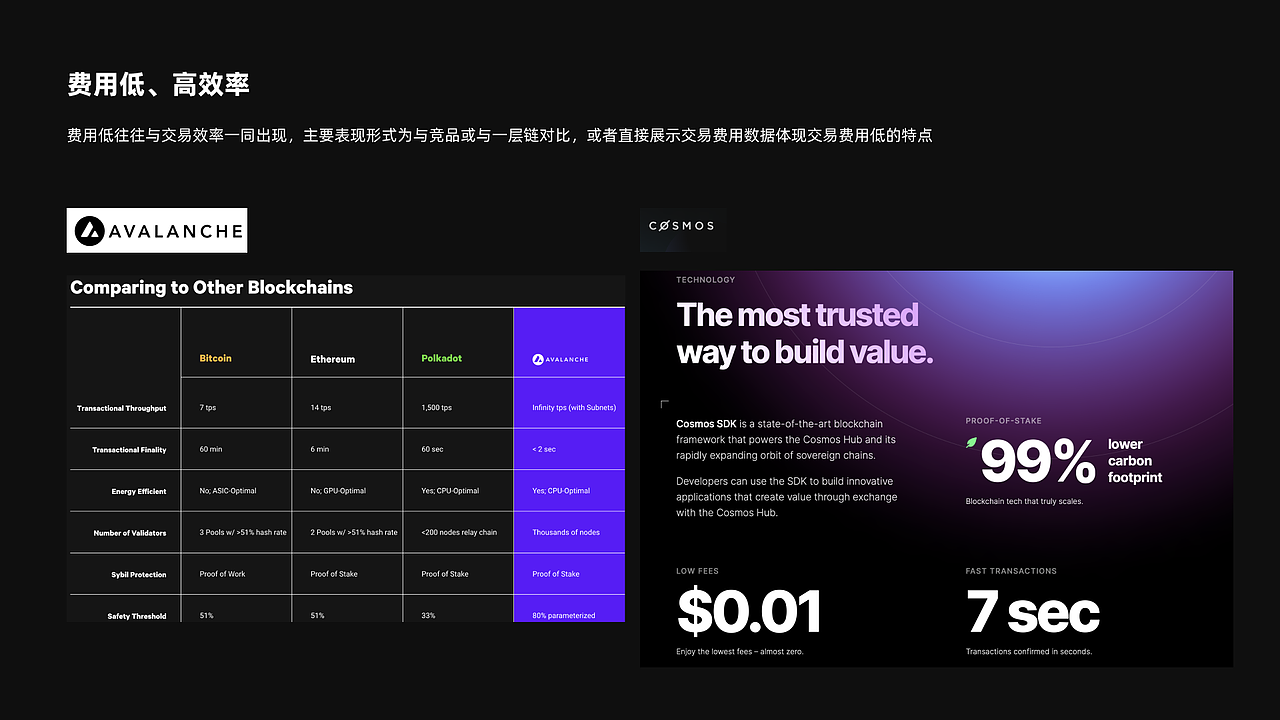Click the '<200 nodes relay chain' cell
This screenshot has height=720, width=1280.
pos(459,532)
